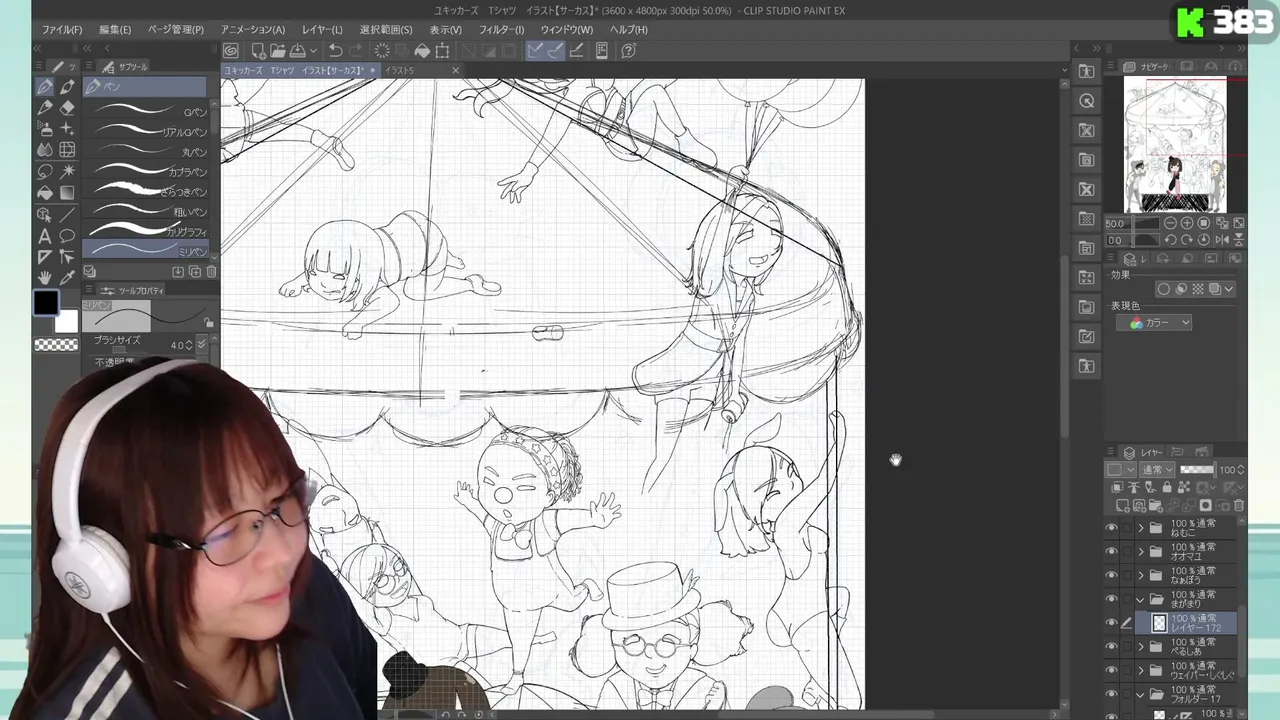The image size is (1280, 720).
Task: Select the Lasso selection tool
Action: point(45,172)
